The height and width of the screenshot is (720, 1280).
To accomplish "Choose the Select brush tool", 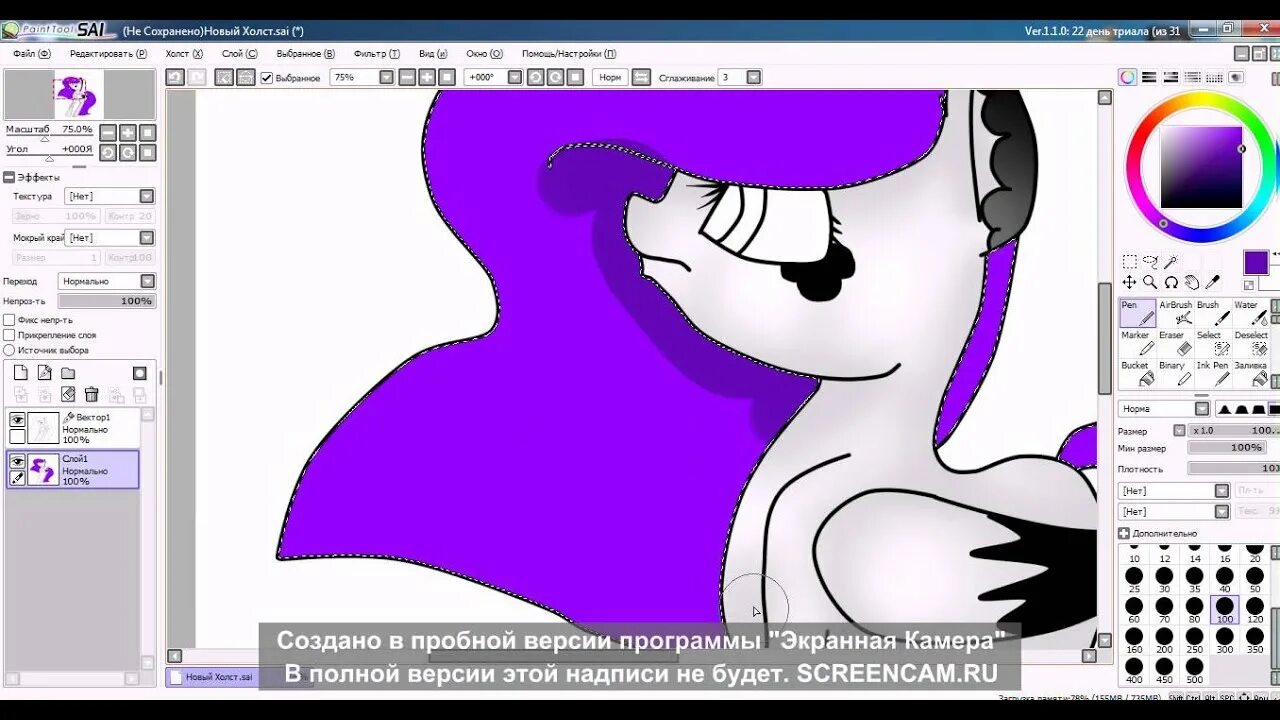I will [x=1212, y=343].
